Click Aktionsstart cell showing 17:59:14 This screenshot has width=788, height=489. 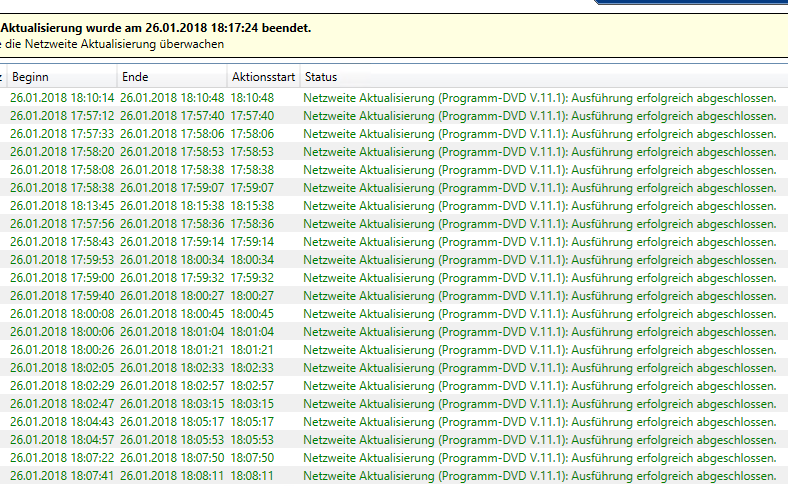(x=252, y=242)
